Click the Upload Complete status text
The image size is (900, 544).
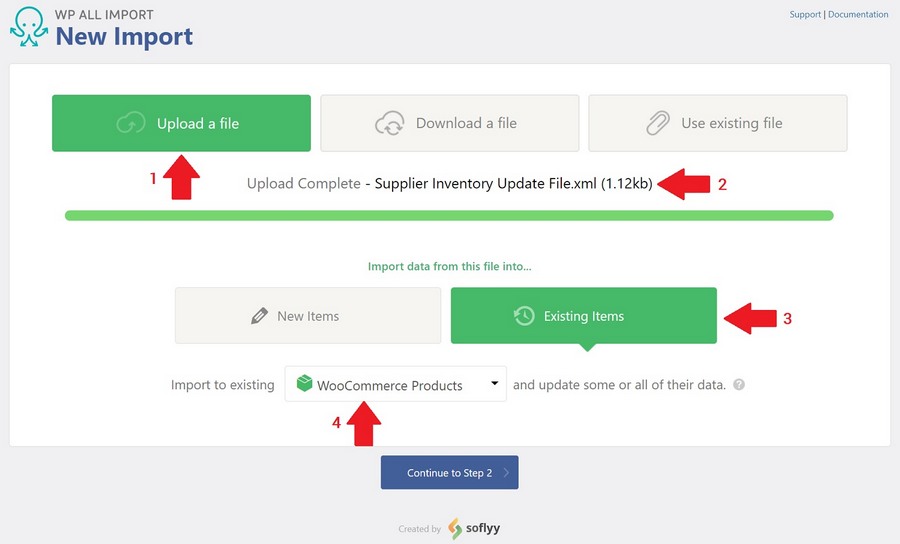pyautogui.click(x=304, y=184)
